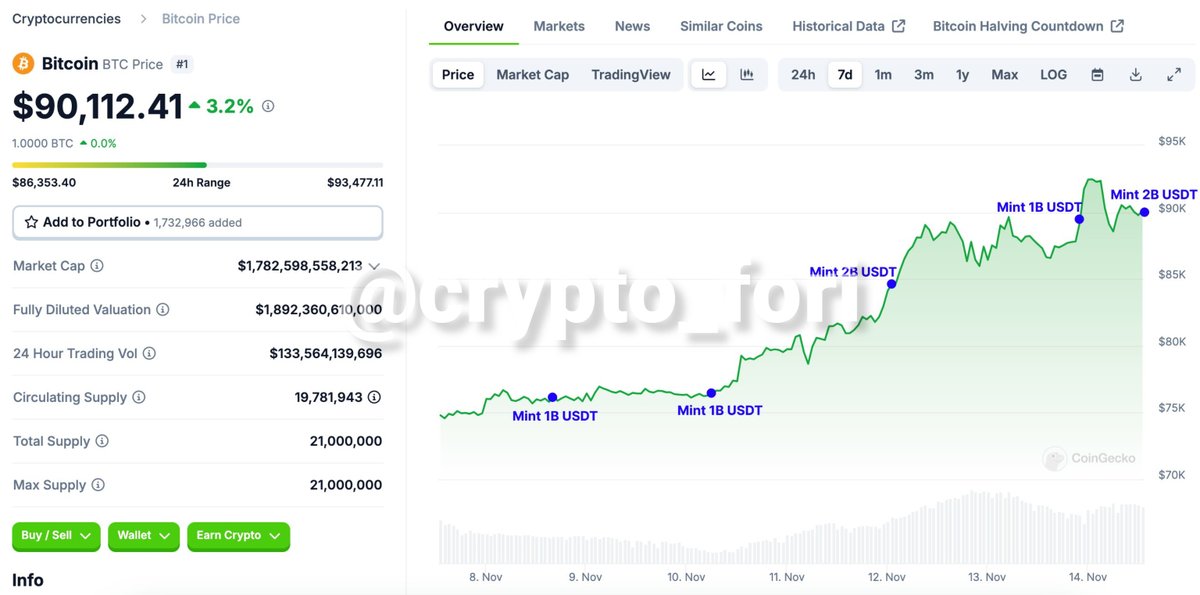Switch to the Markets tab
The image size is (1200, 595).
pyautogui.click(x=559, y=26)
